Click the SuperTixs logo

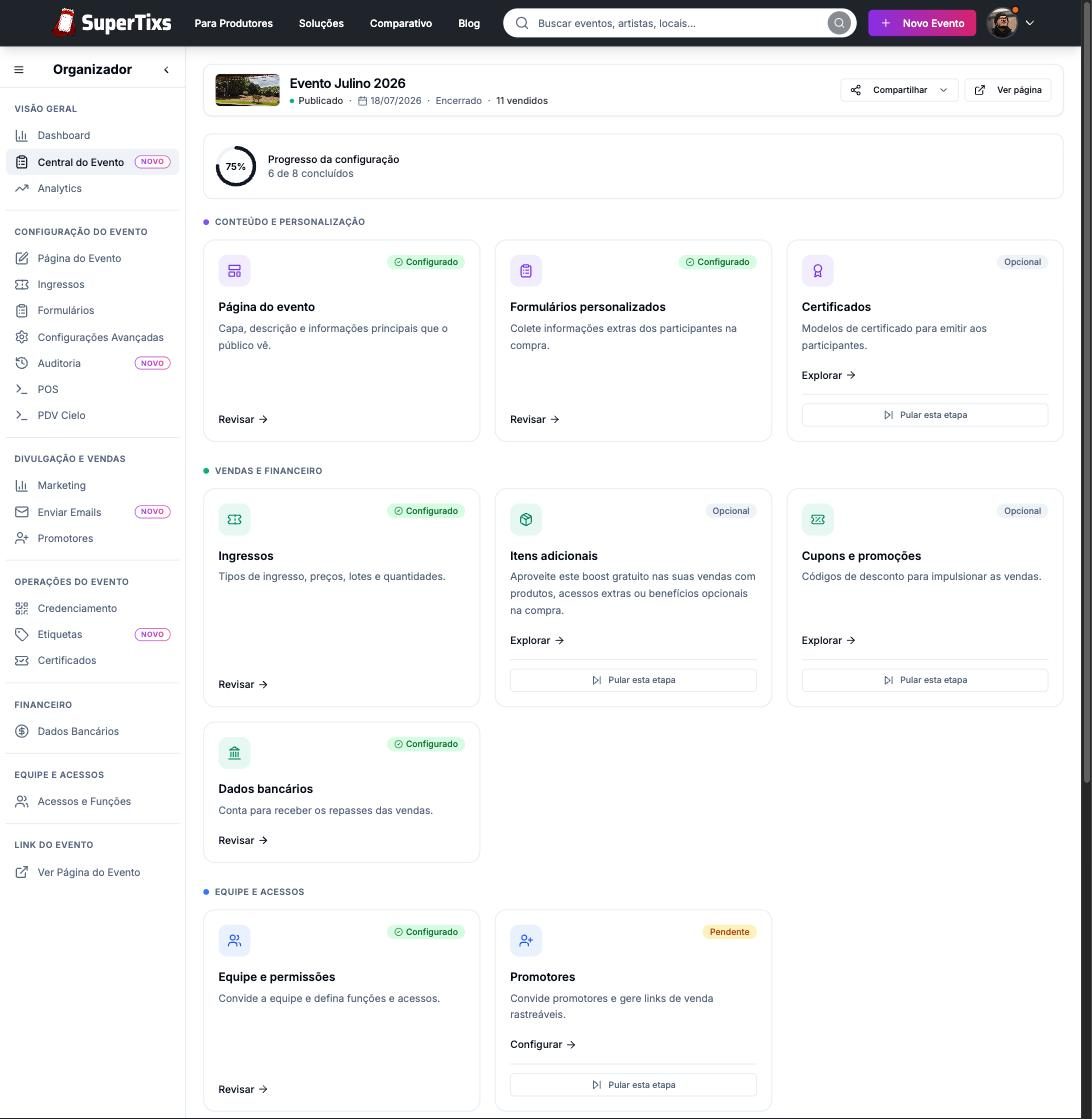pyautogui.click(x=112, y=23)
